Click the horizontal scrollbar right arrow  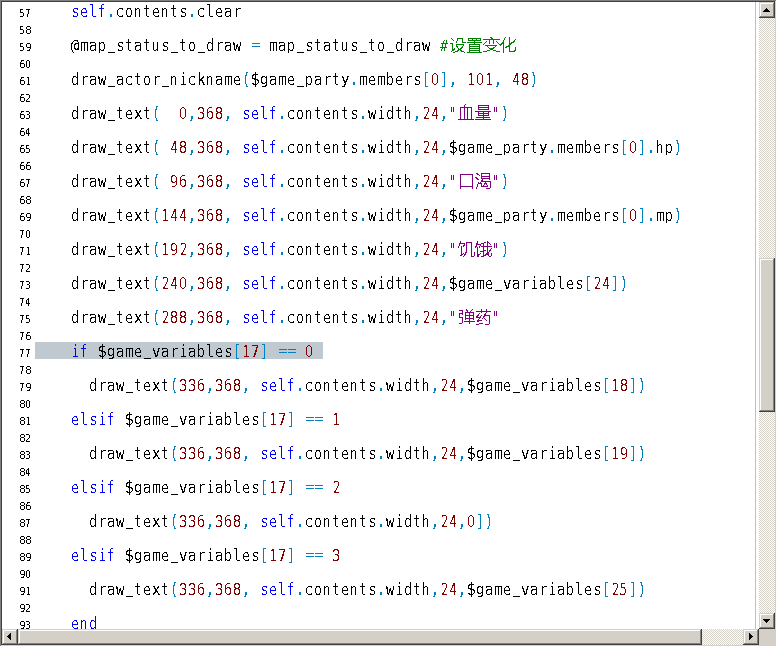pos(751,637)
